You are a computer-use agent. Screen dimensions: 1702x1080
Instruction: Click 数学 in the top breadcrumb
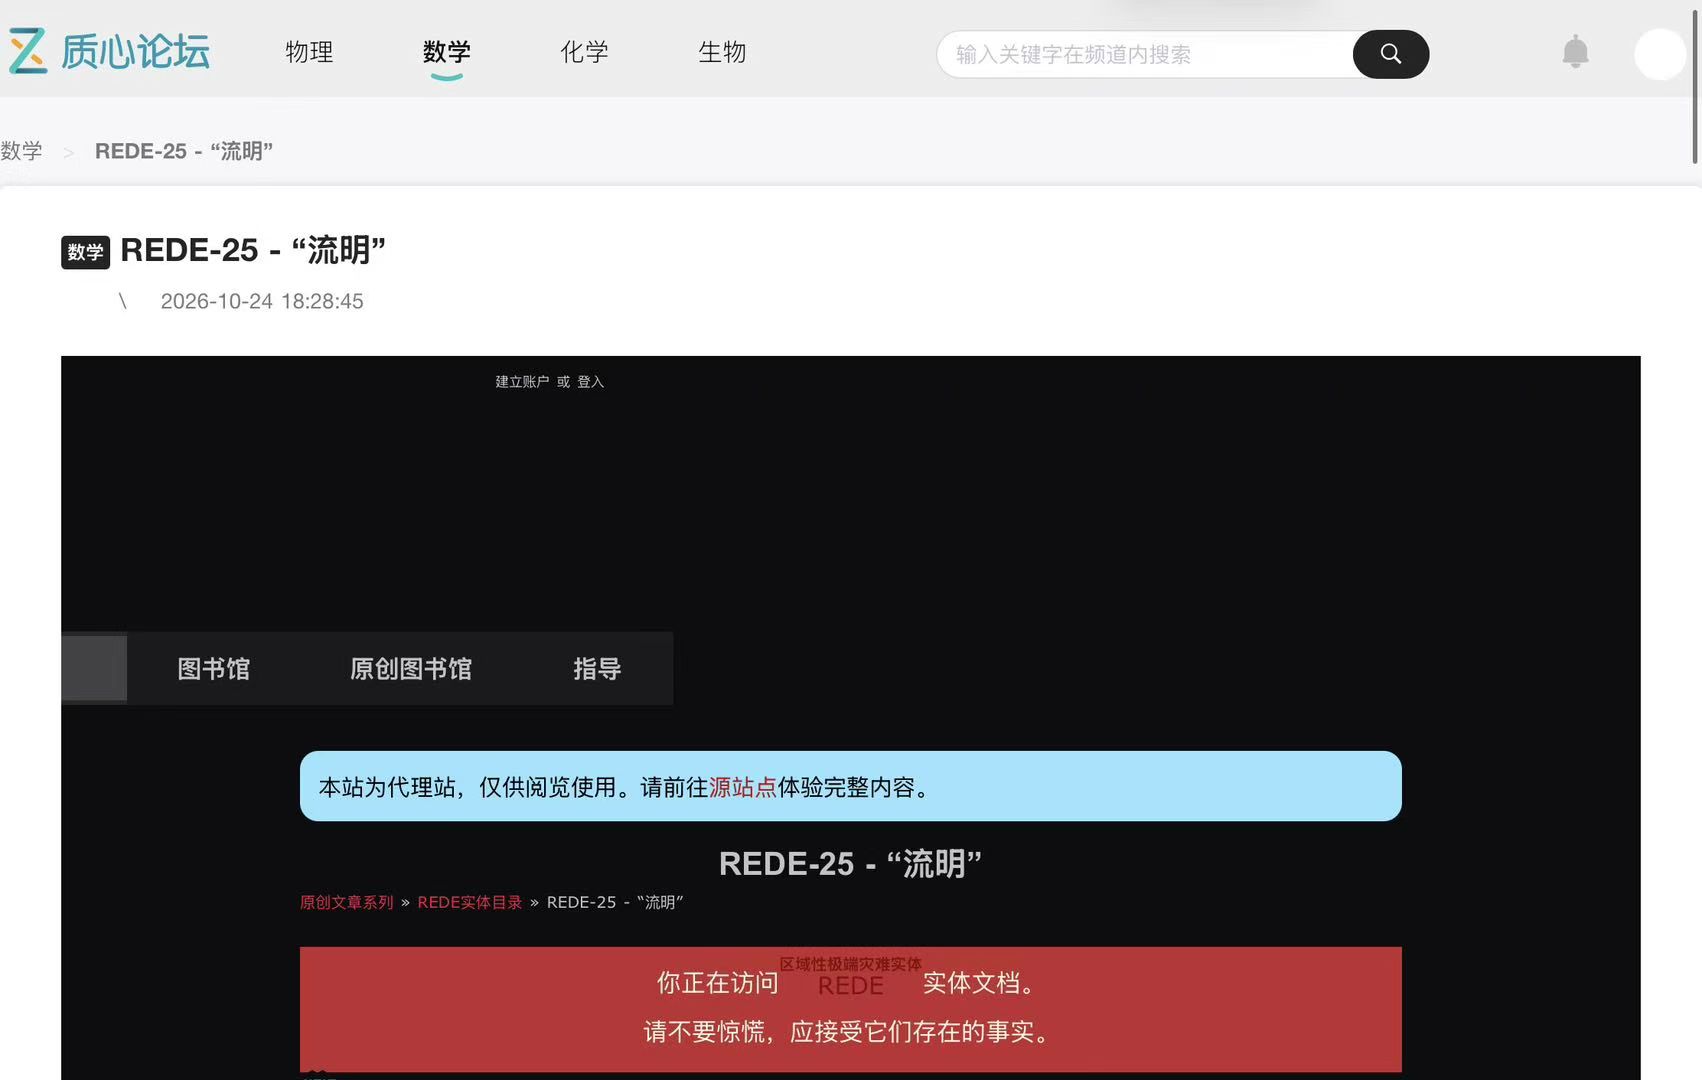(21, 151)
